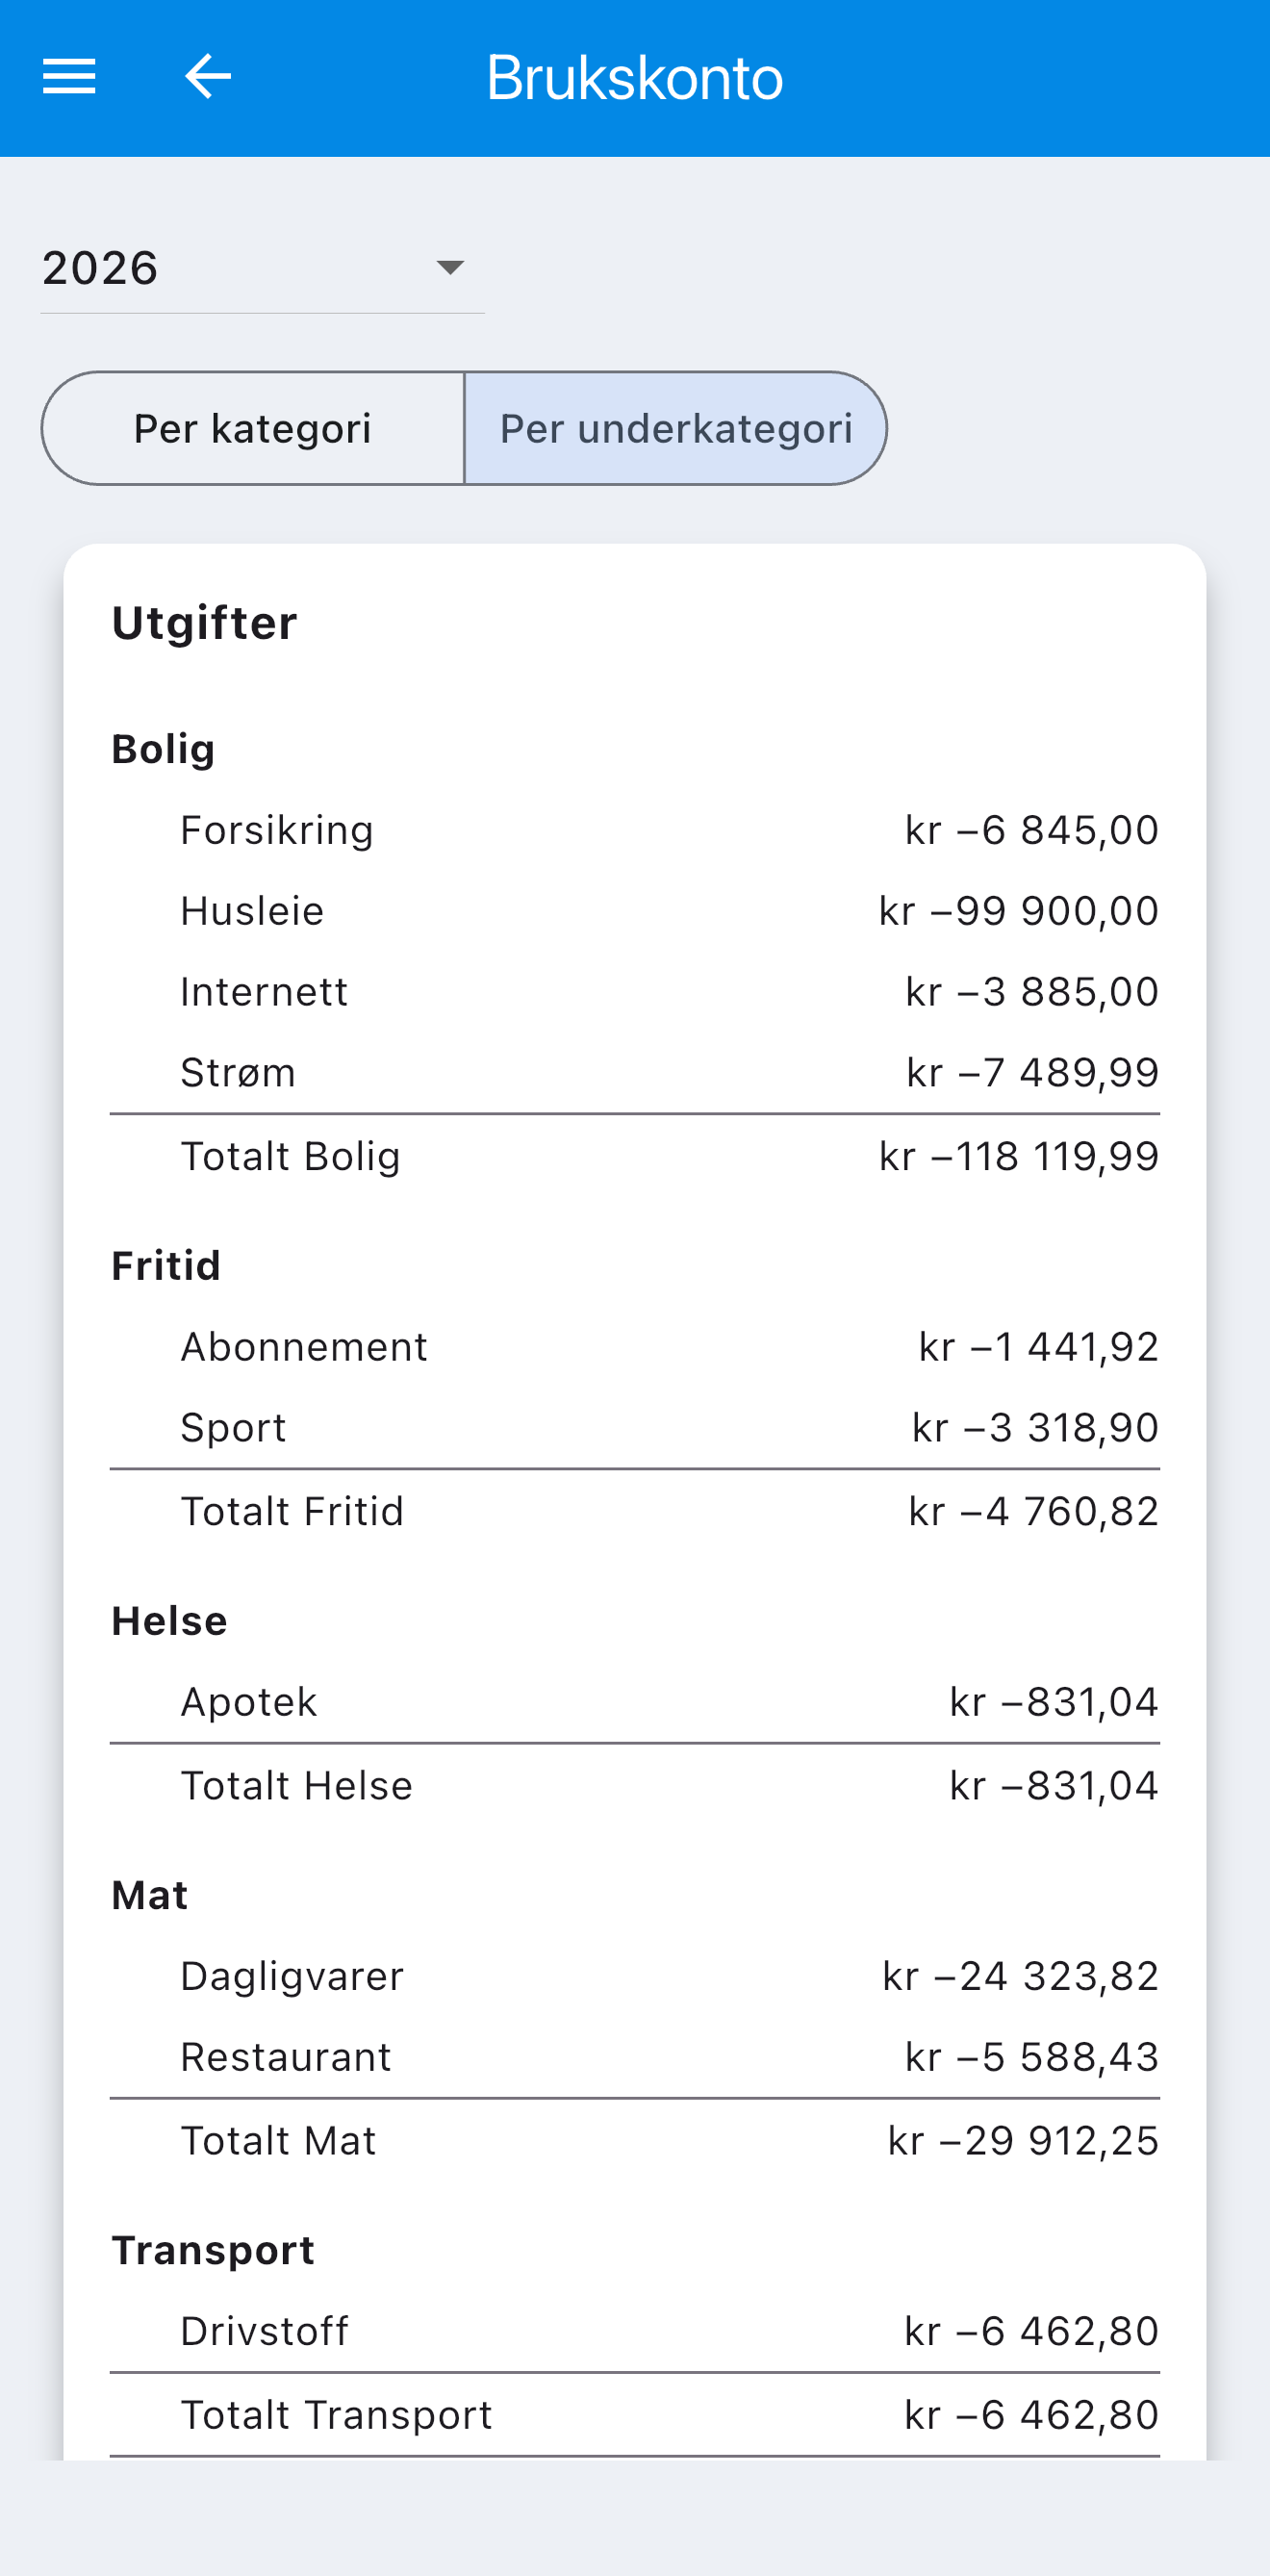Click the Totalt Mat summary row

(635, 2141)
